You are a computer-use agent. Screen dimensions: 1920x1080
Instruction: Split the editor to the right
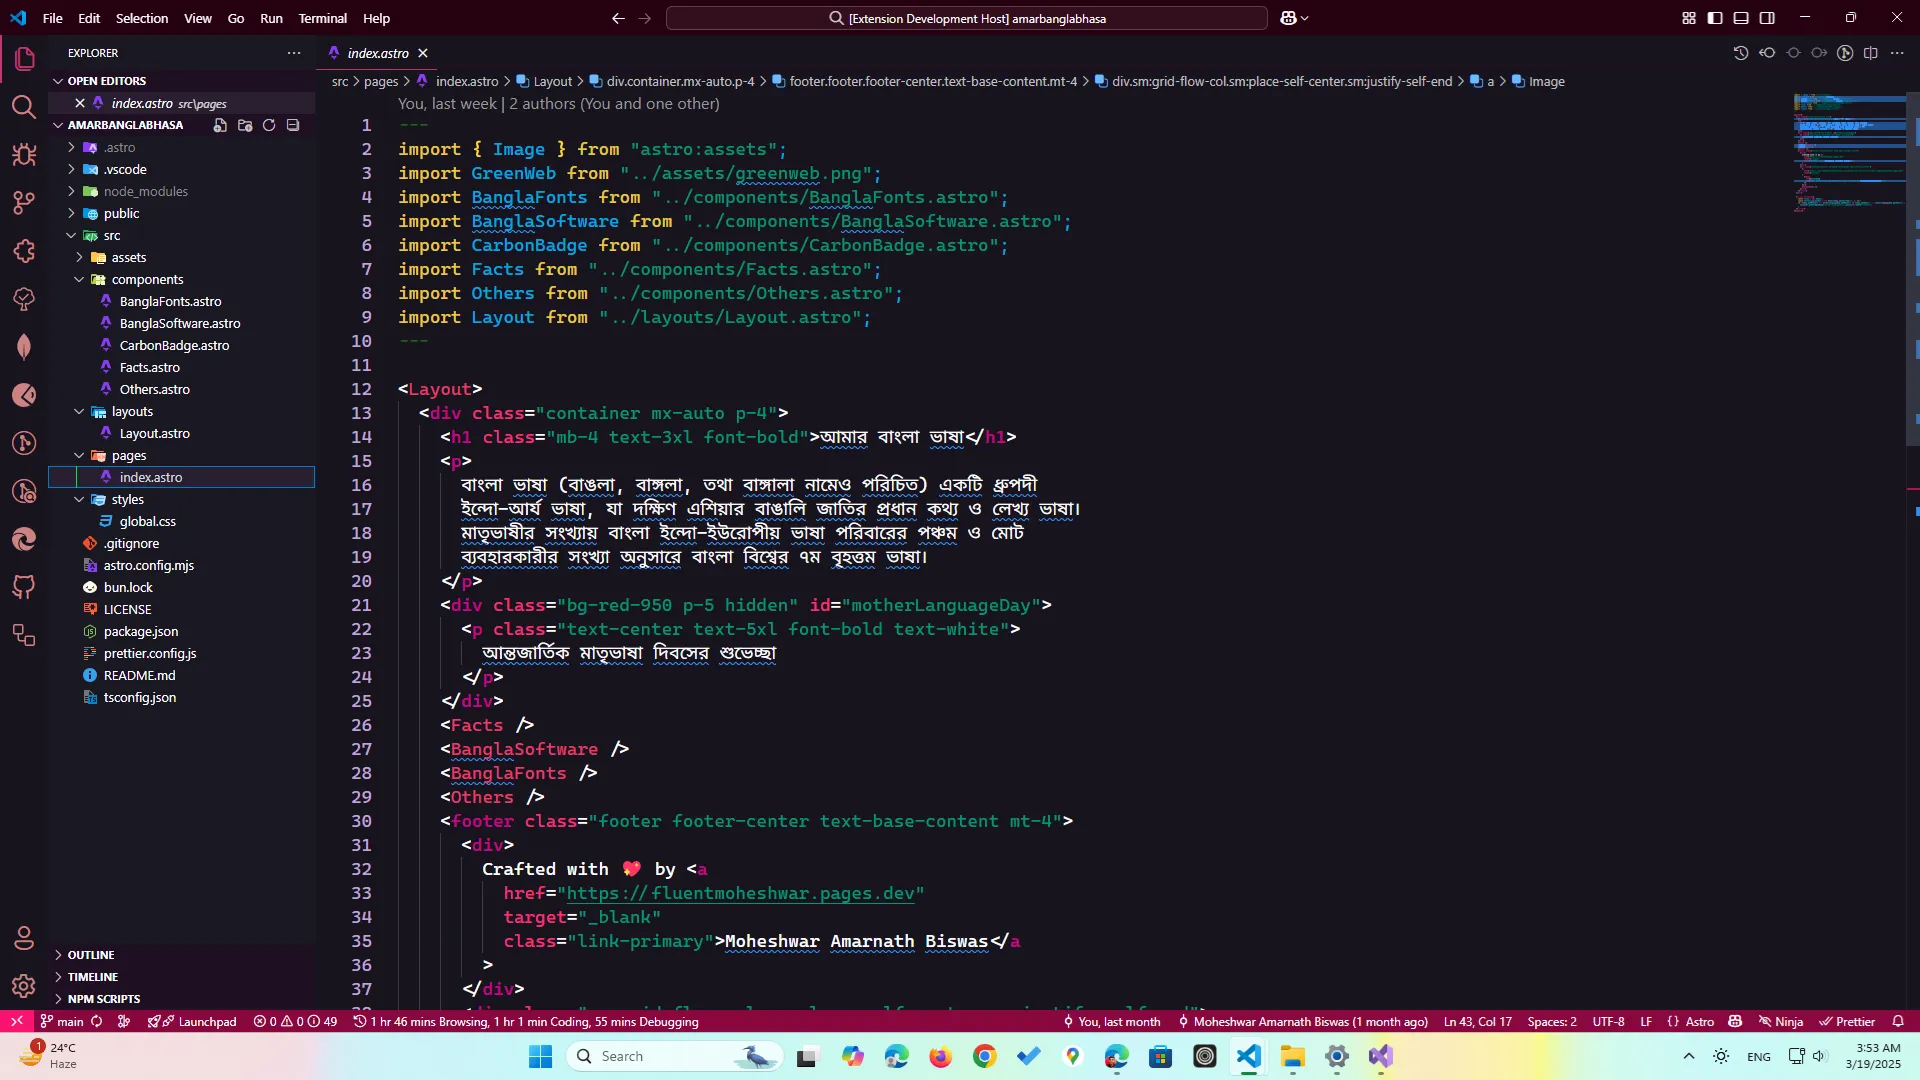click(x=1871, y=53)
